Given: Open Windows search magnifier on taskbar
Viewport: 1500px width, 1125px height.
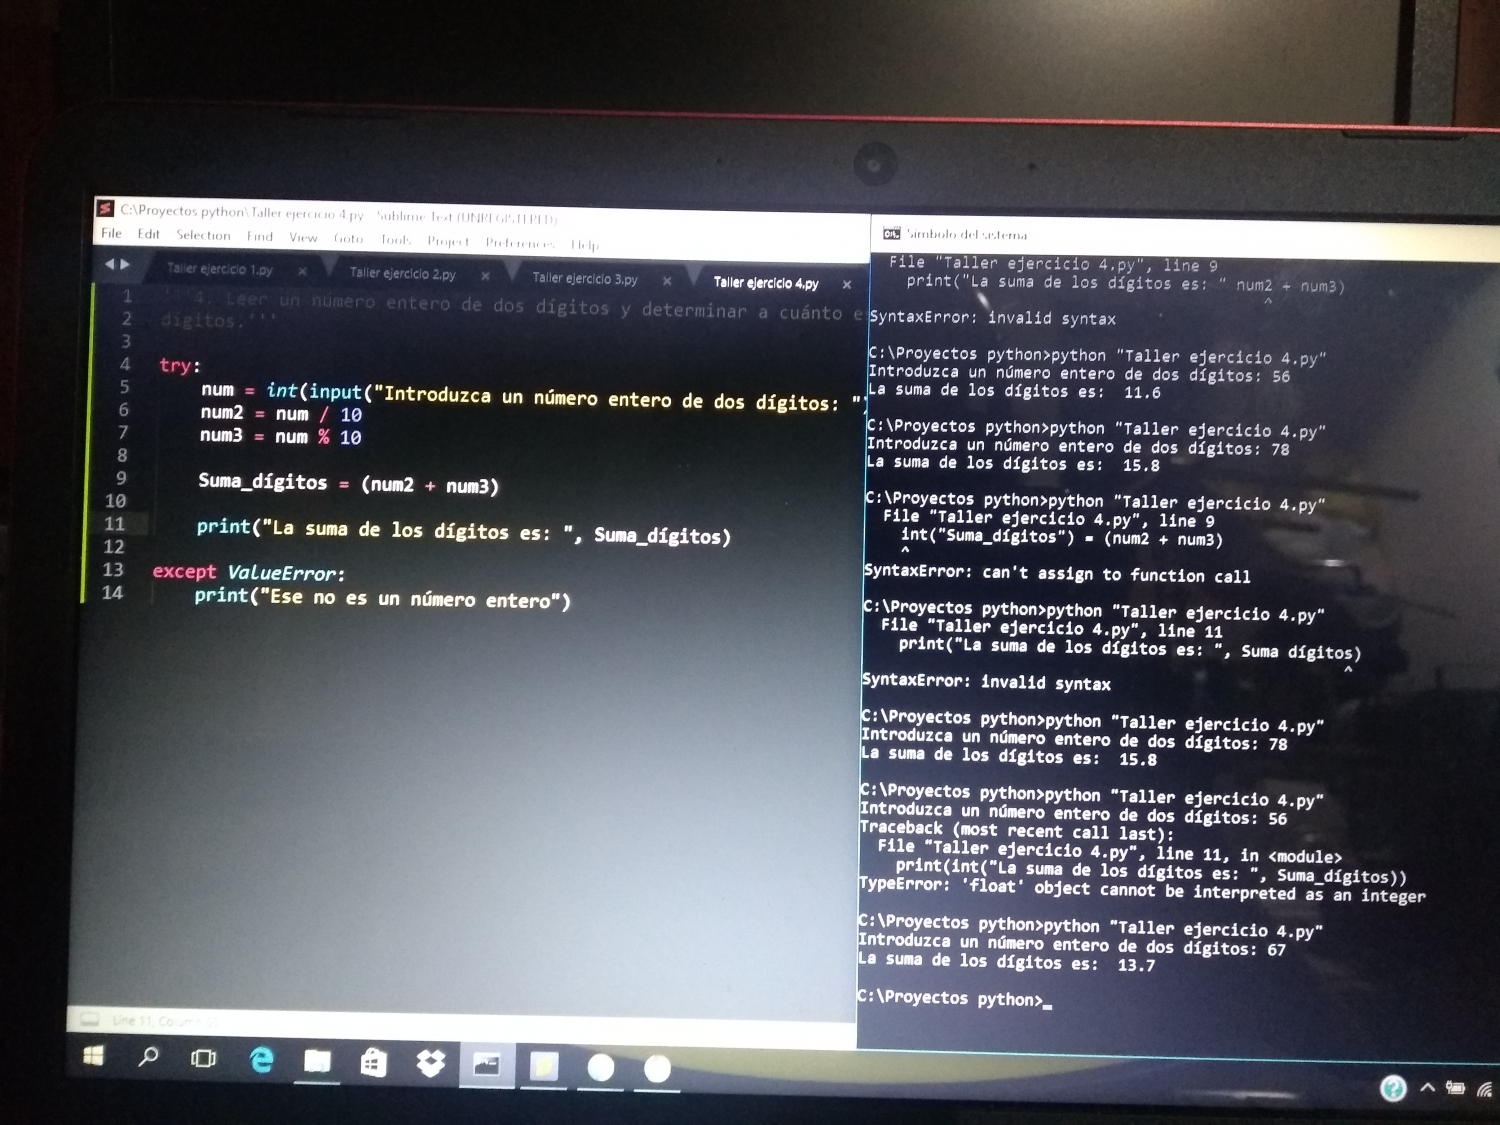Looking at the screenshot, I should [148, 1056].
